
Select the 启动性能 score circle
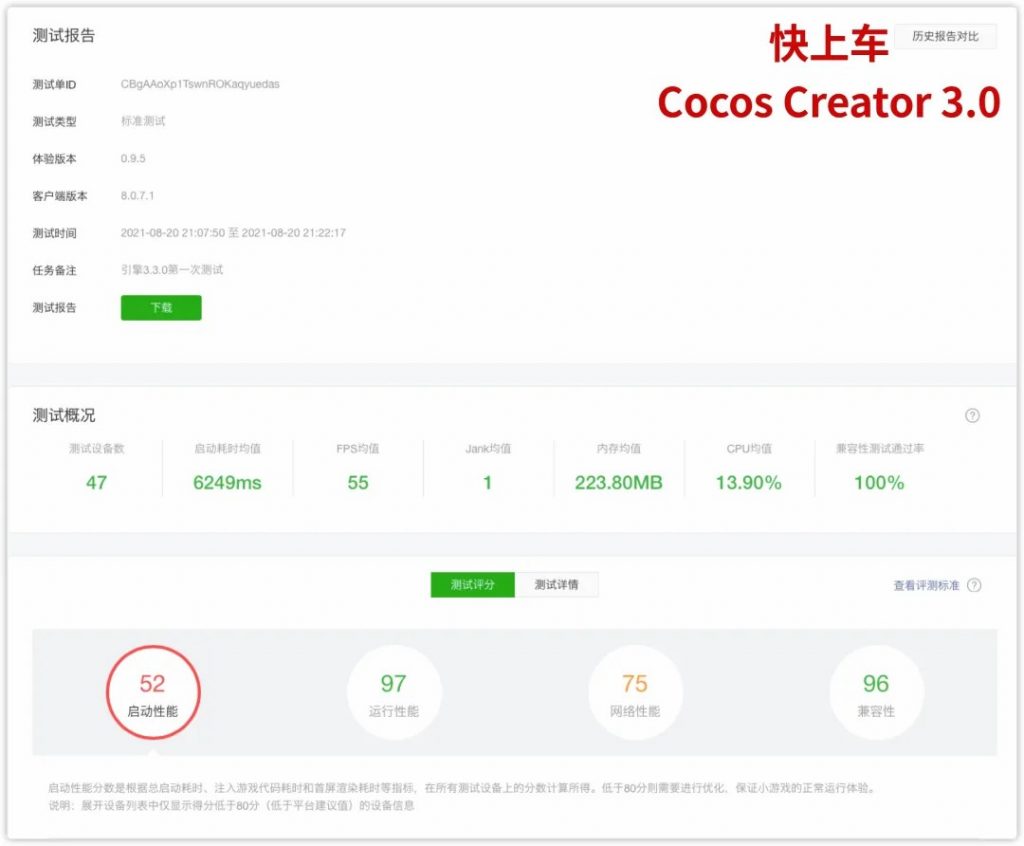153,692
